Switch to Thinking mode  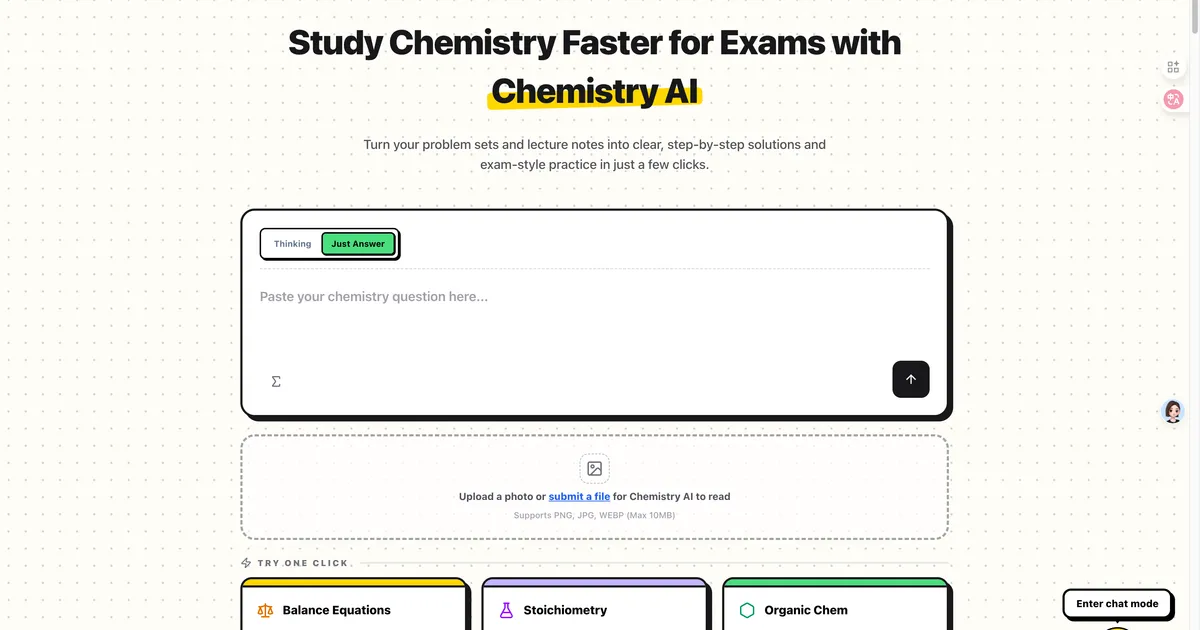pyautogui.click(x=292, y=243)
